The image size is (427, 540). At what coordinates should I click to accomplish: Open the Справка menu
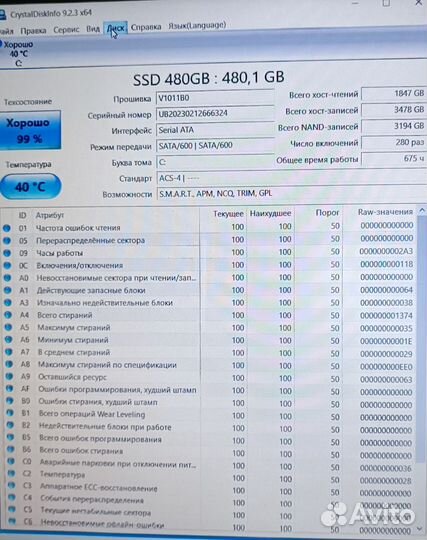pos(146,27)
